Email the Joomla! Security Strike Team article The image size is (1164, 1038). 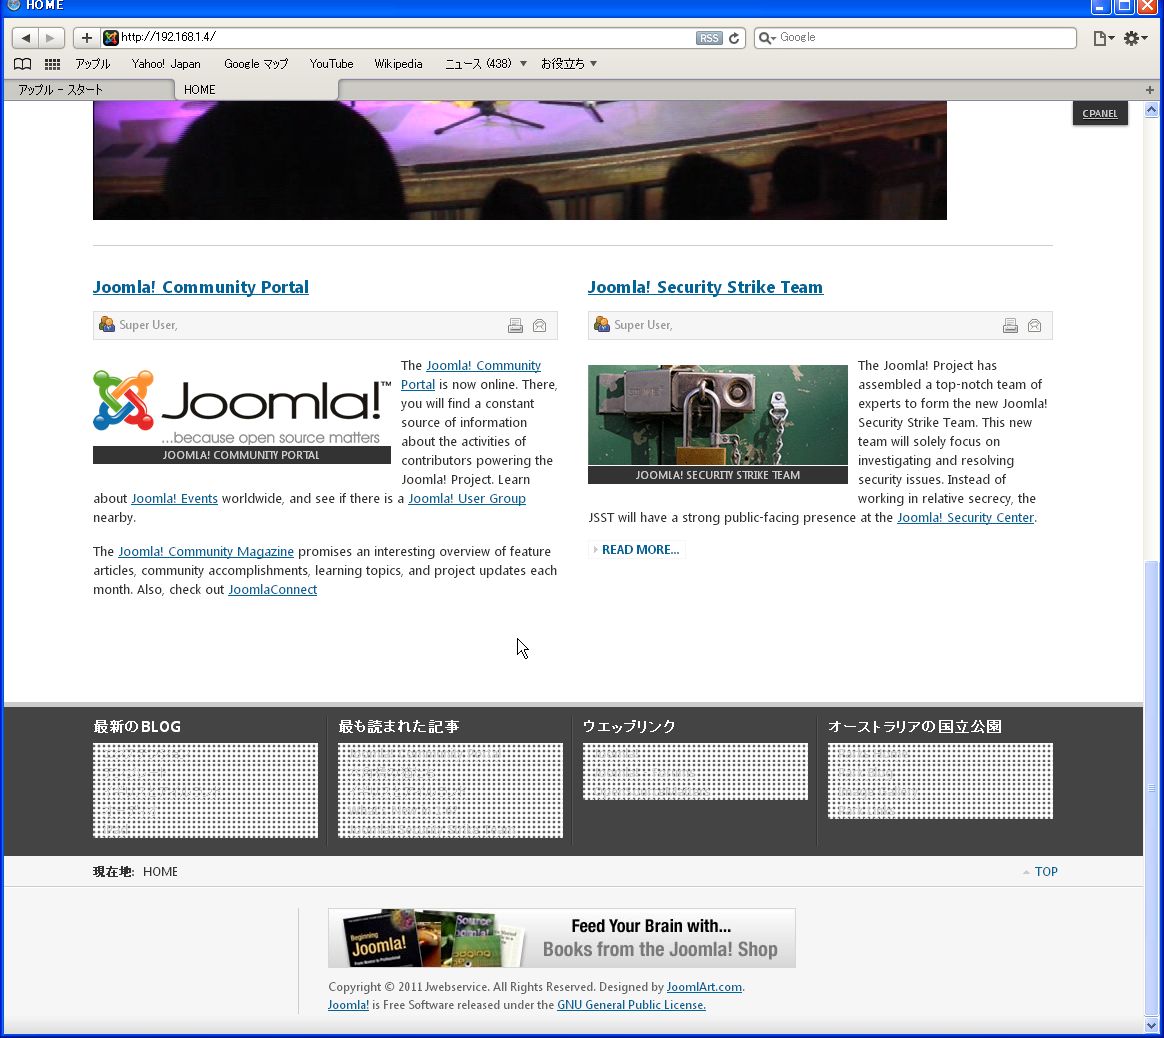(1035, 325)
